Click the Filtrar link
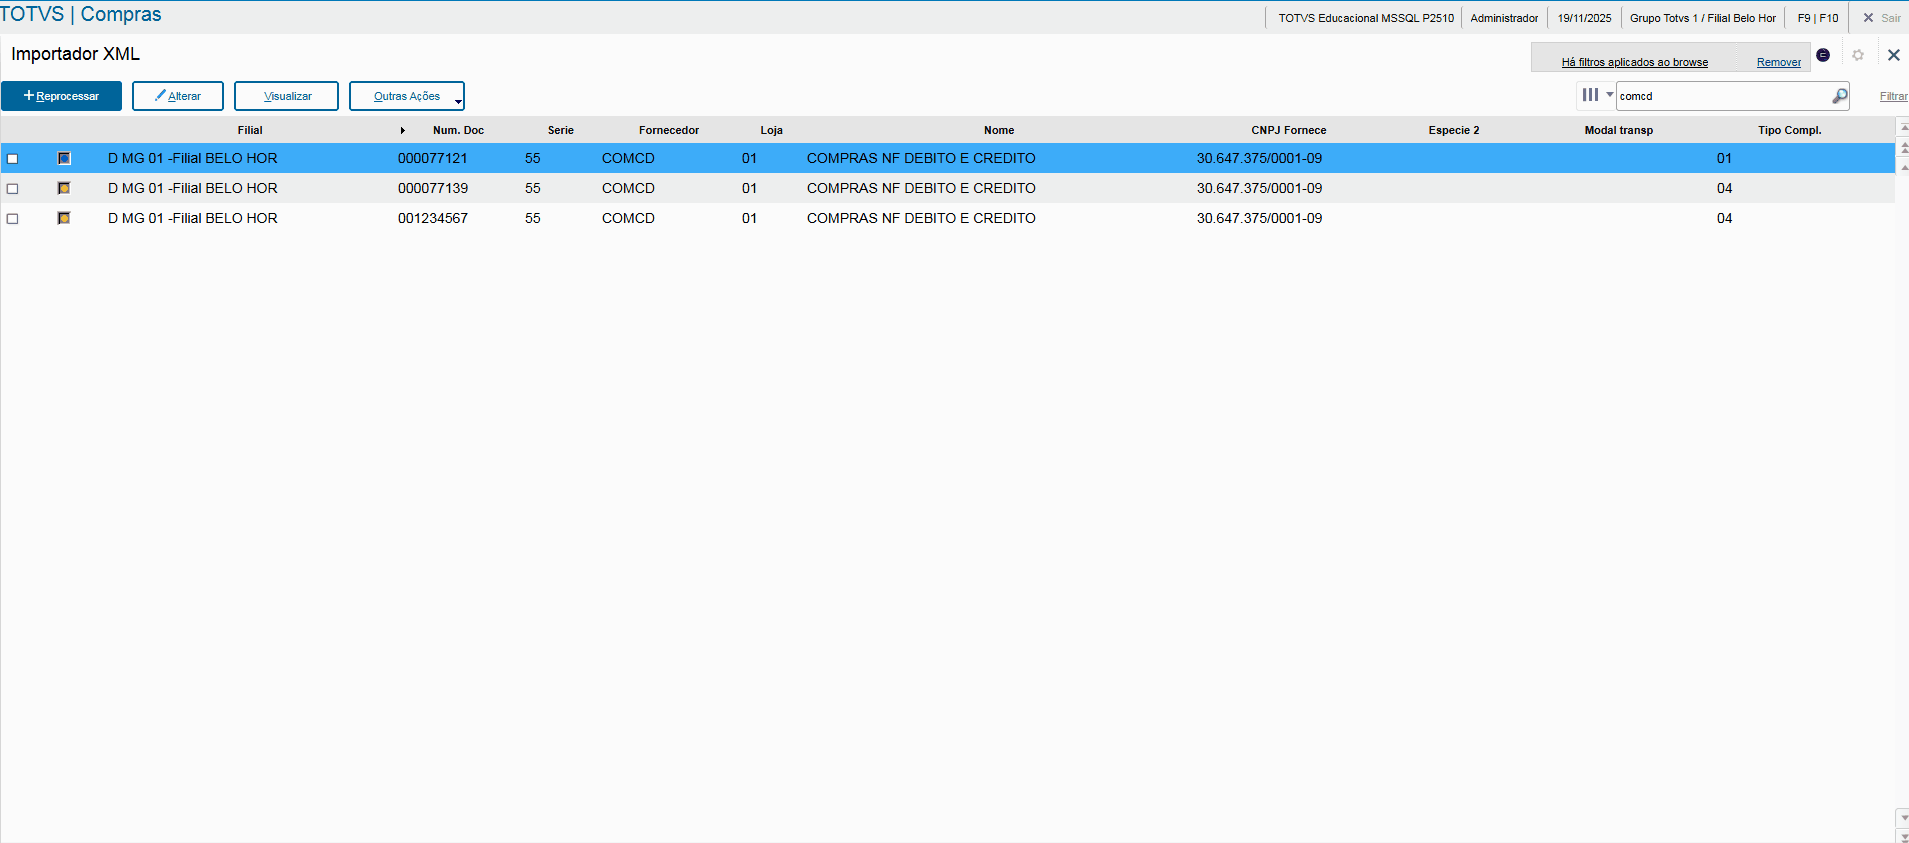Screen dimensions: 1909x843 1893,96
